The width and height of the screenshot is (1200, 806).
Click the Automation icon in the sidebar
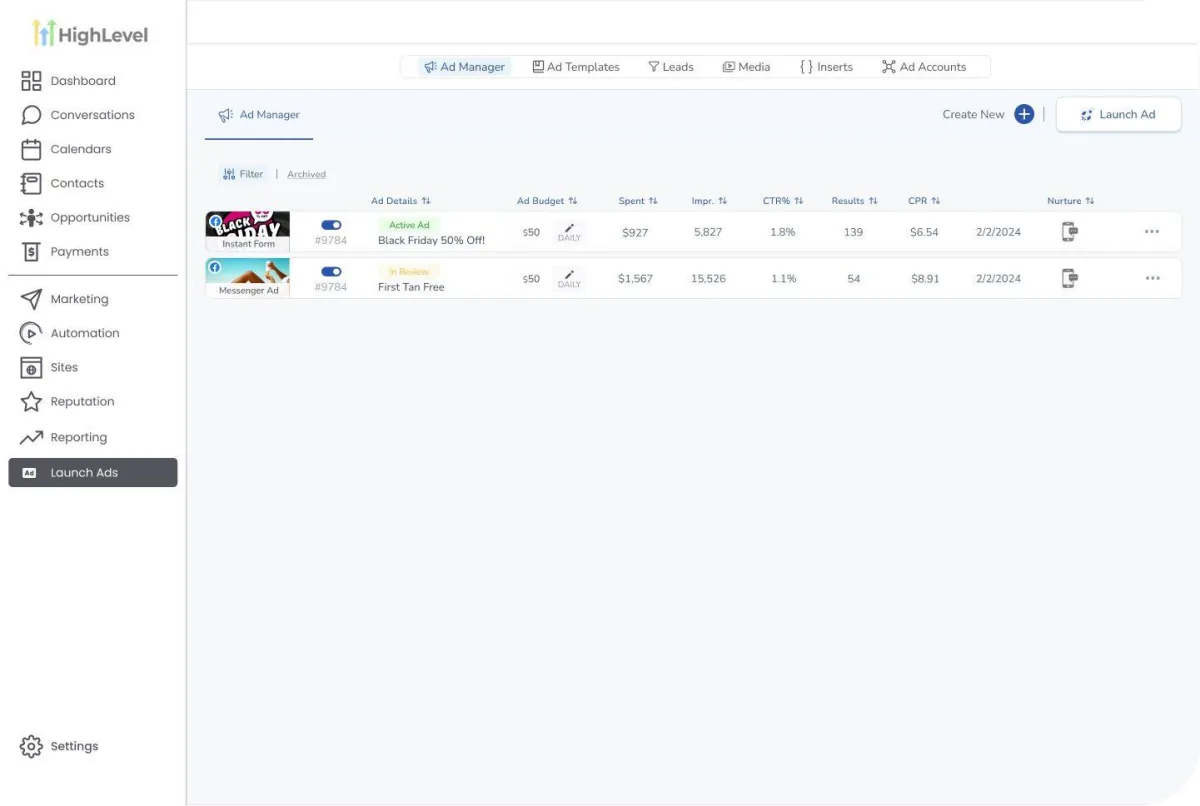tap(32, 332)
